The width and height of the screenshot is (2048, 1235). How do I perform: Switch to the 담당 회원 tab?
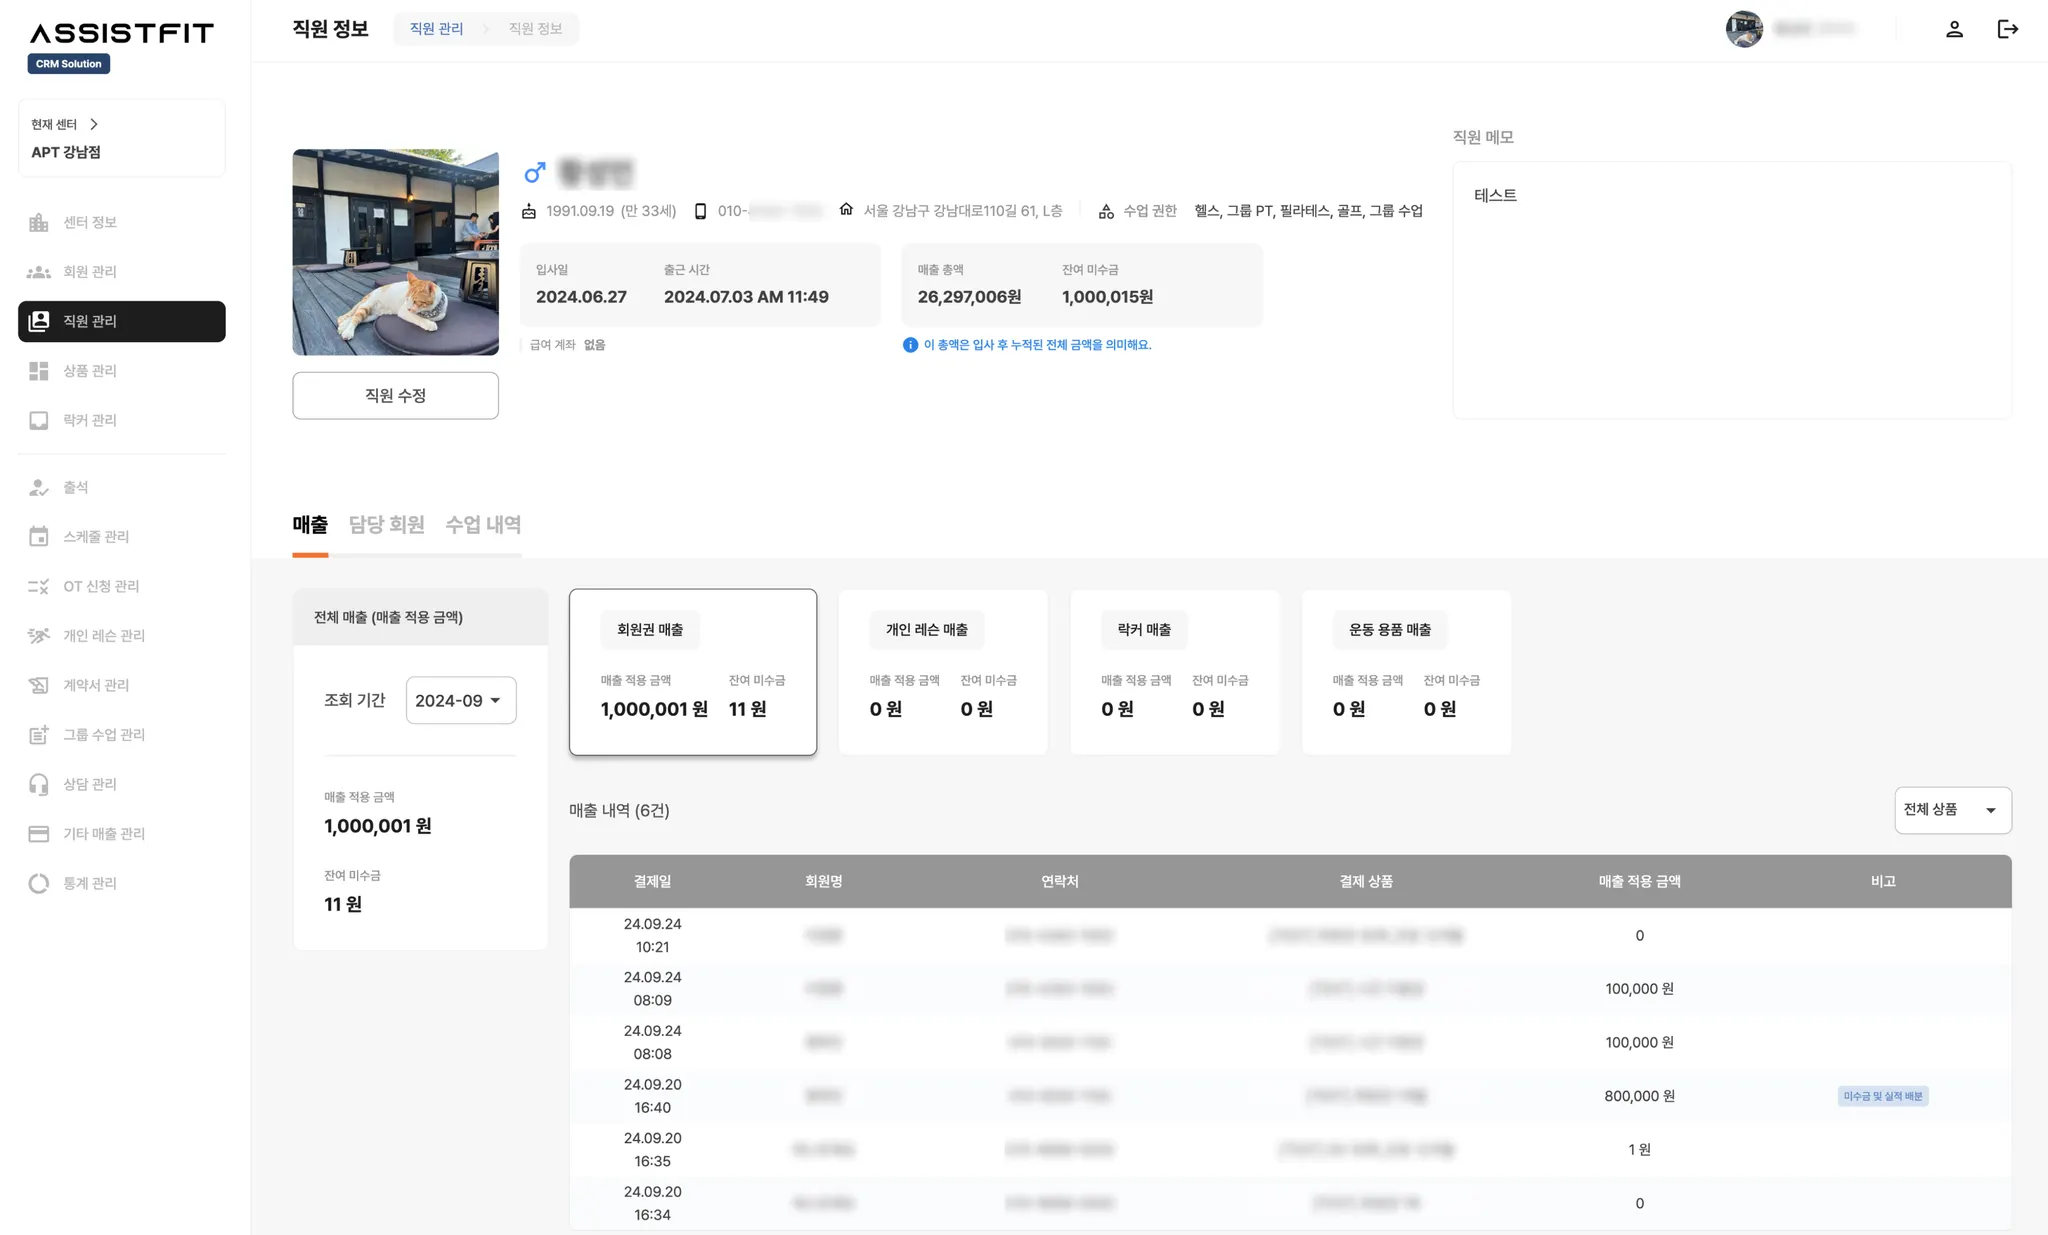point(386,525)
